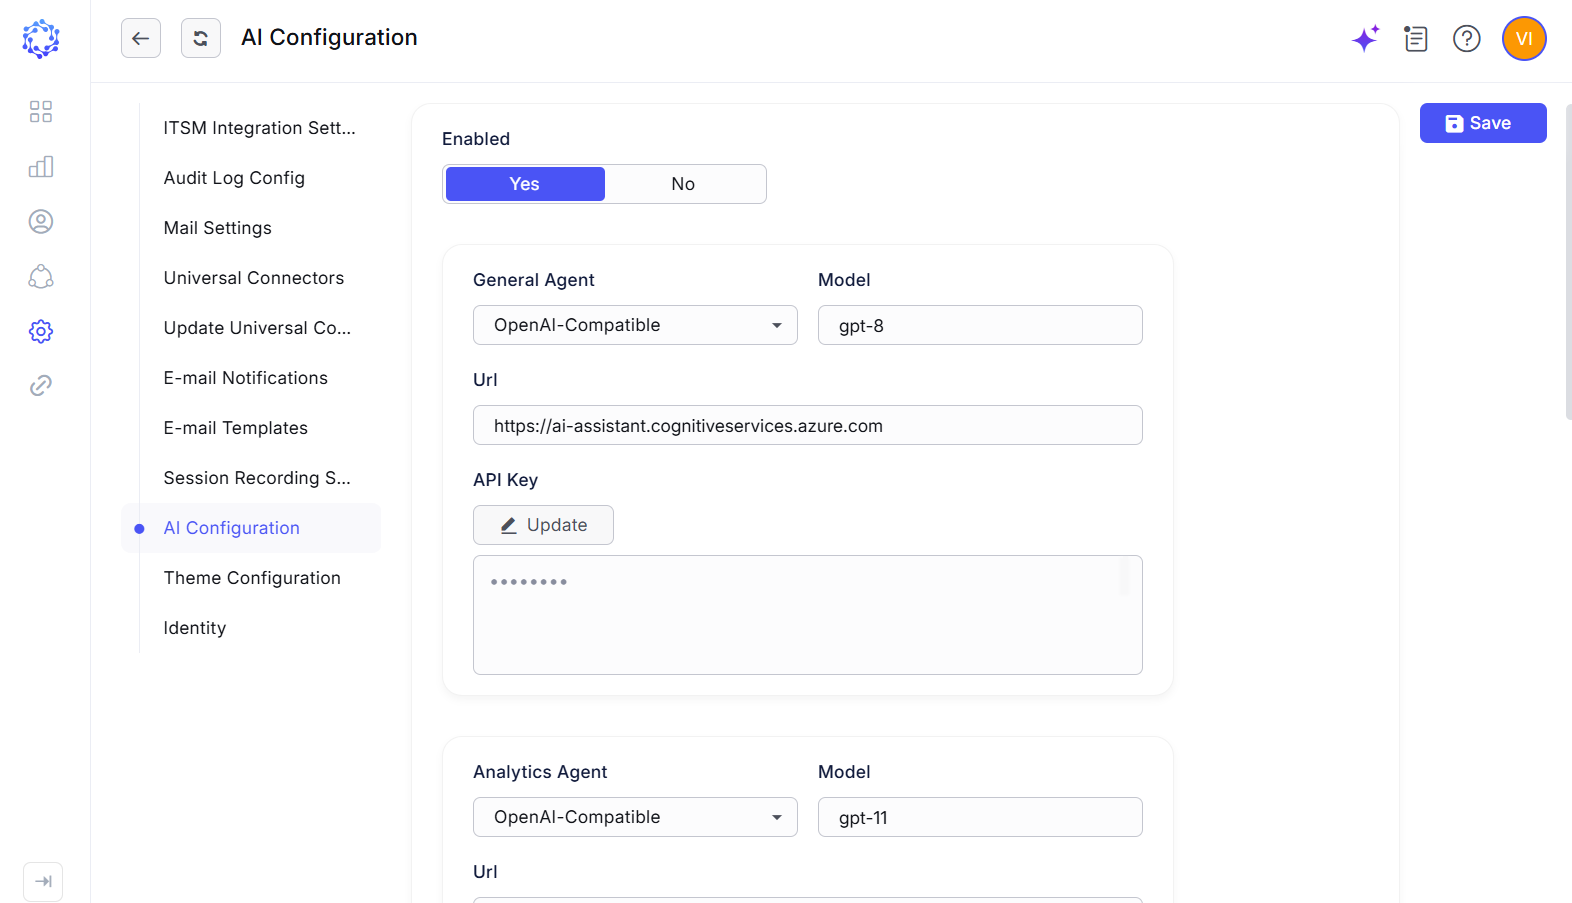
Task: Open the settings gear sidebar icon
Action: [x=41, y=331]
